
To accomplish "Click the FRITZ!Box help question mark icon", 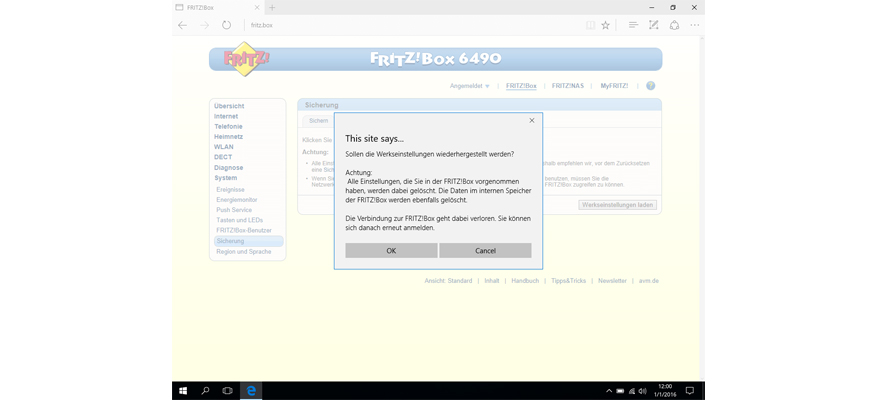I will pos(650,86).
